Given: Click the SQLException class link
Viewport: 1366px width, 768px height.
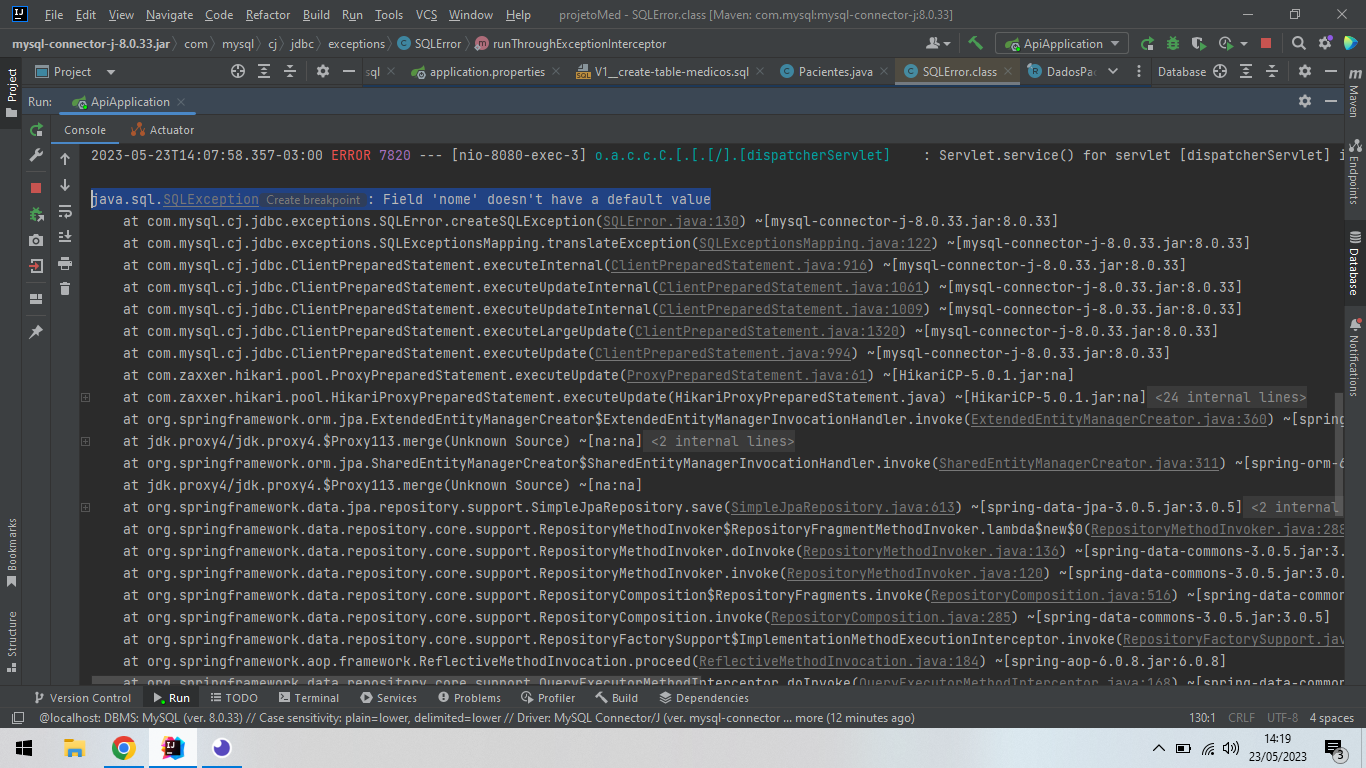Looking at the screenshot, I should pos(210,199).
